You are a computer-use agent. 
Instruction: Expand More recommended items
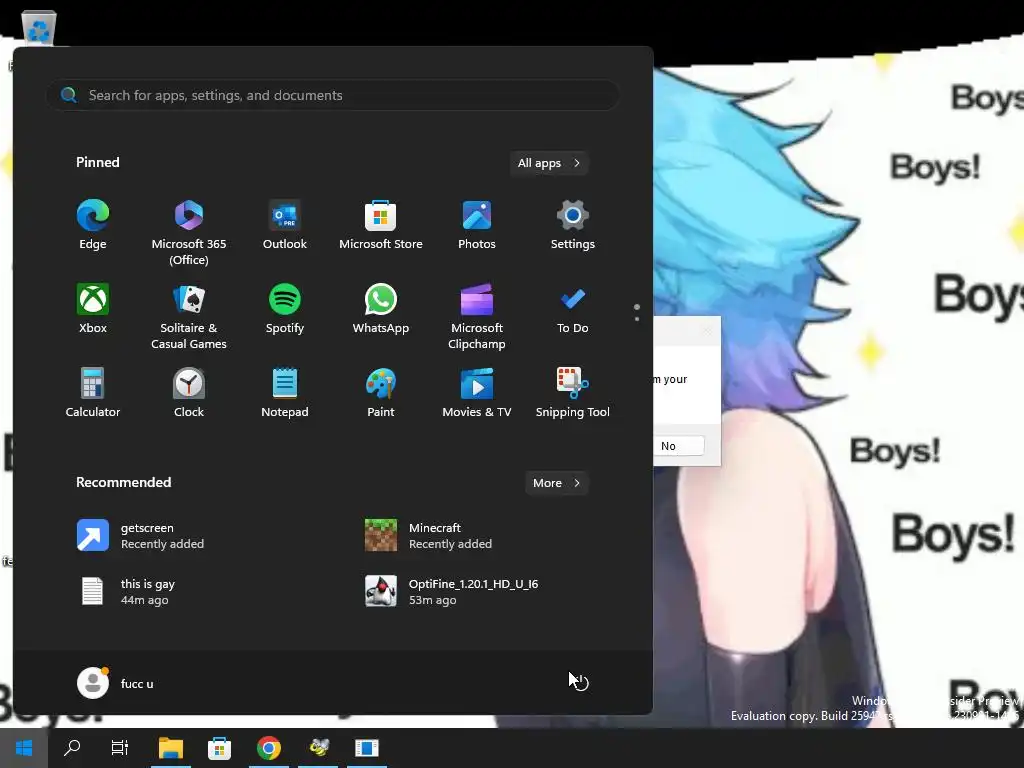(x=556, y=483)
